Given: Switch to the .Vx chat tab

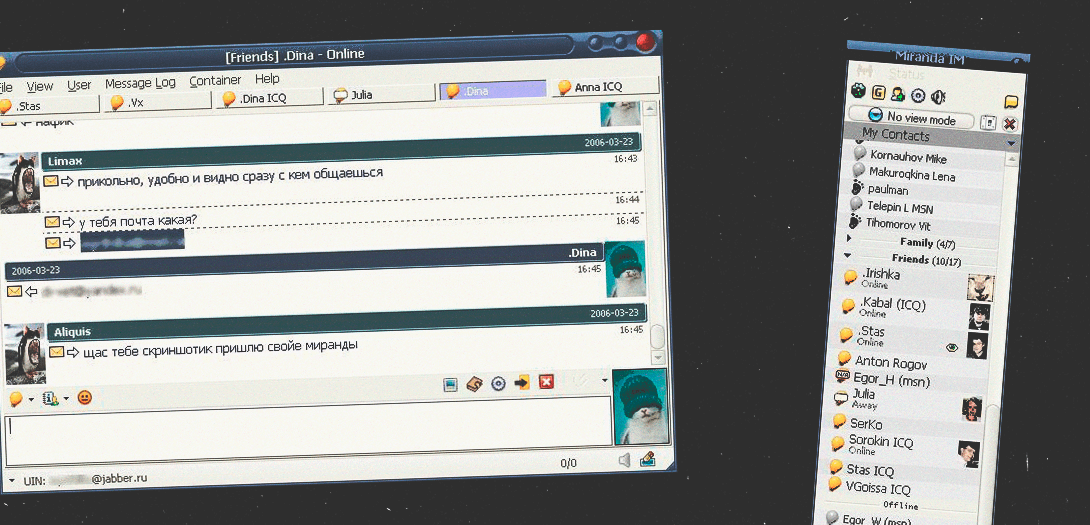Looking at the screenshot, I should pyautogui.click(x=158, y=102).
